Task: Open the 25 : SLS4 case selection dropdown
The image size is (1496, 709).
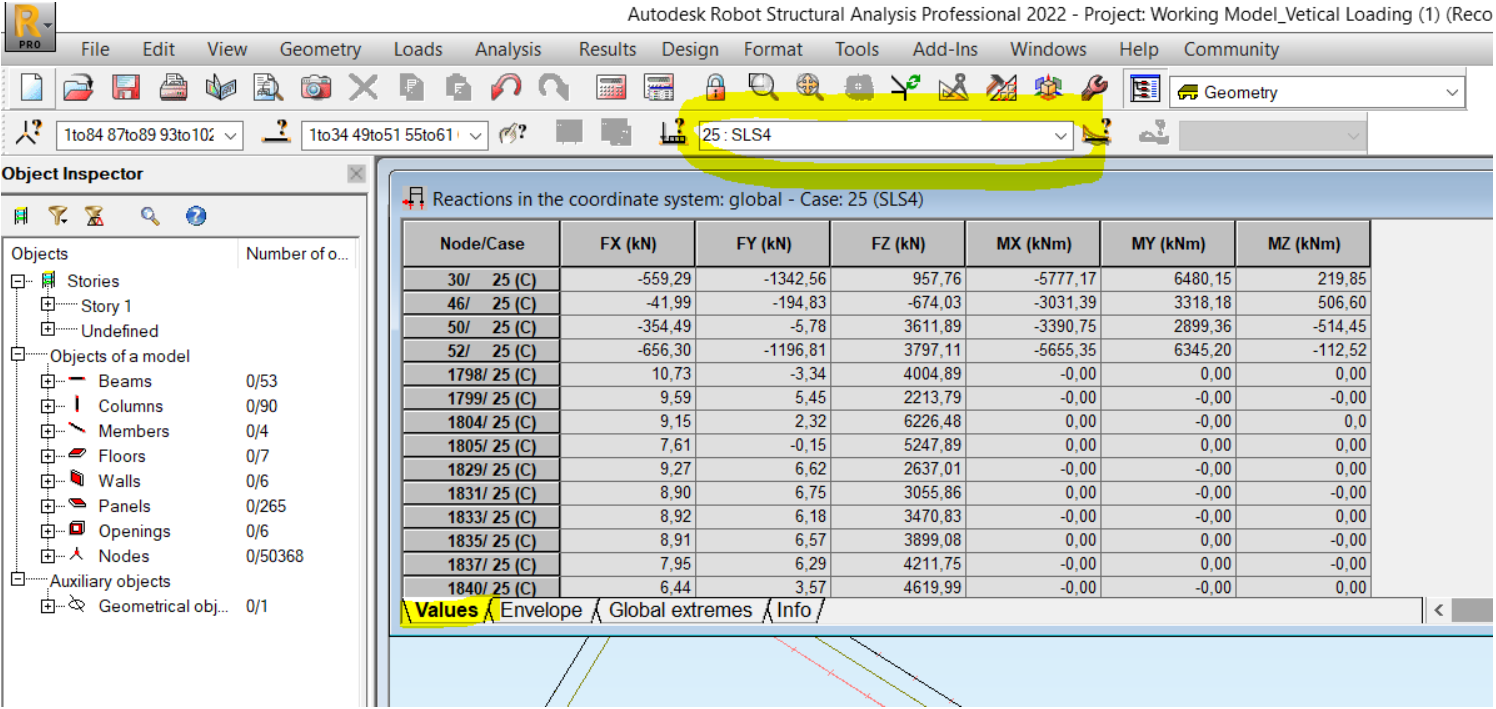Action: 1060,136
